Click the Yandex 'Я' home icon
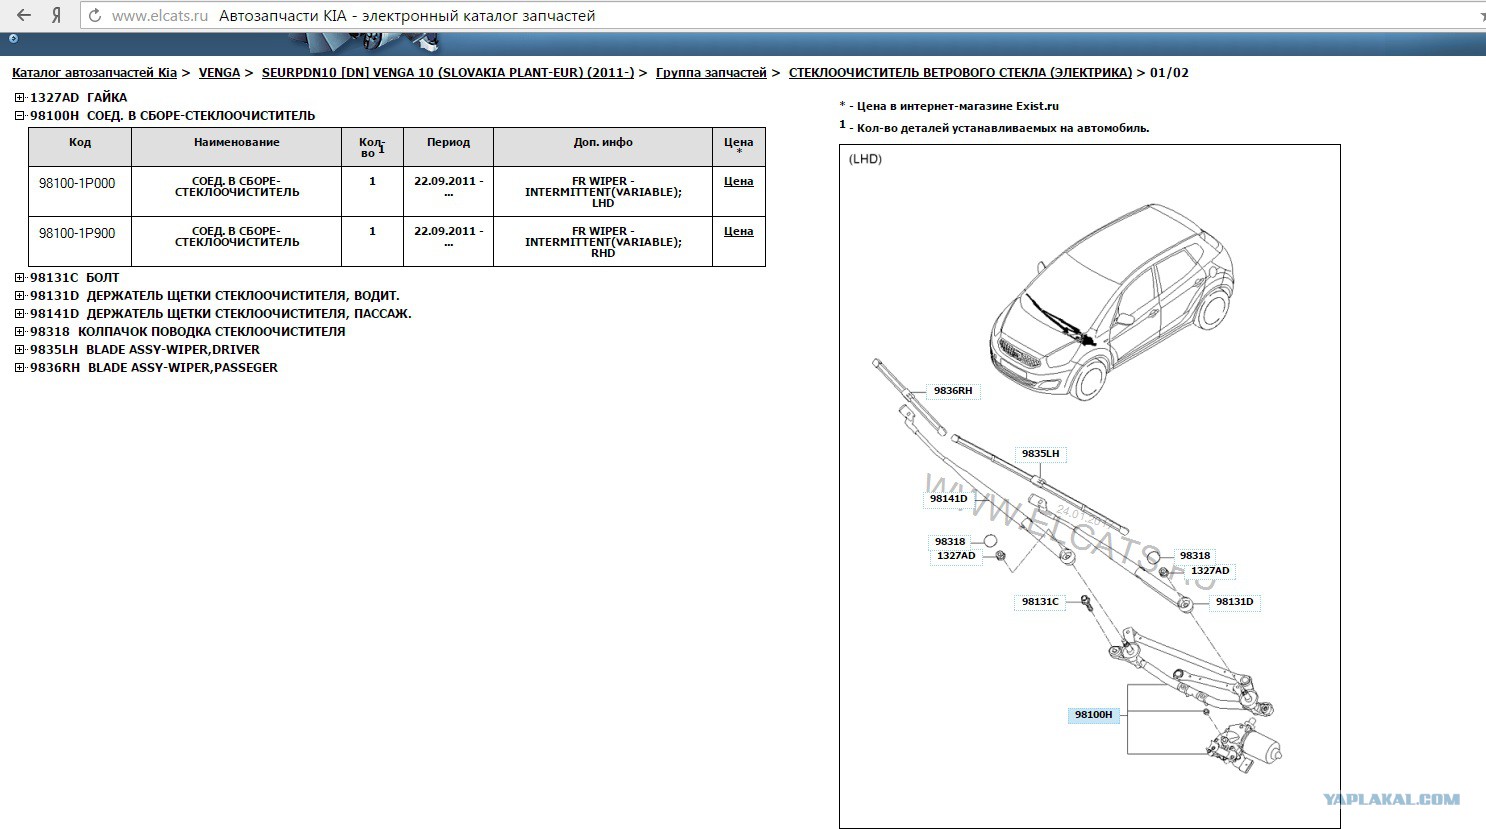Viewport: 1486px width, 829px height. (57, 15)
